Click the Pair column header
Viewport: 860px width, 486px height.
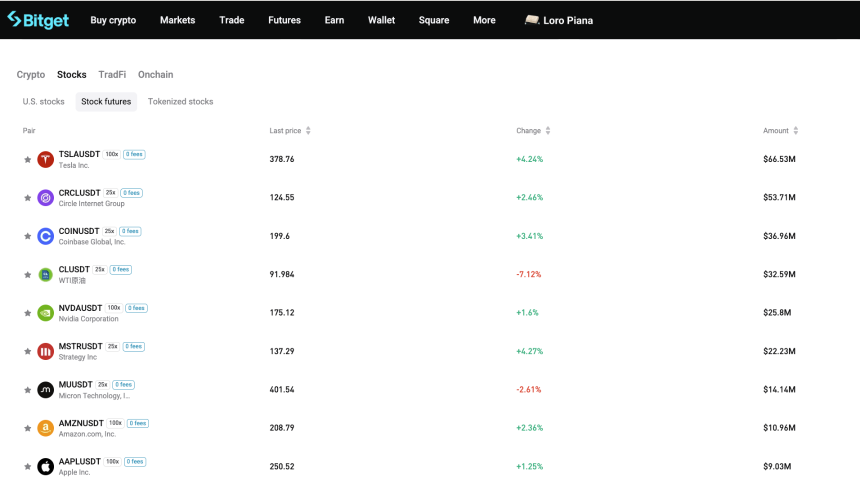pyautogui.click(x=29, y=131)
